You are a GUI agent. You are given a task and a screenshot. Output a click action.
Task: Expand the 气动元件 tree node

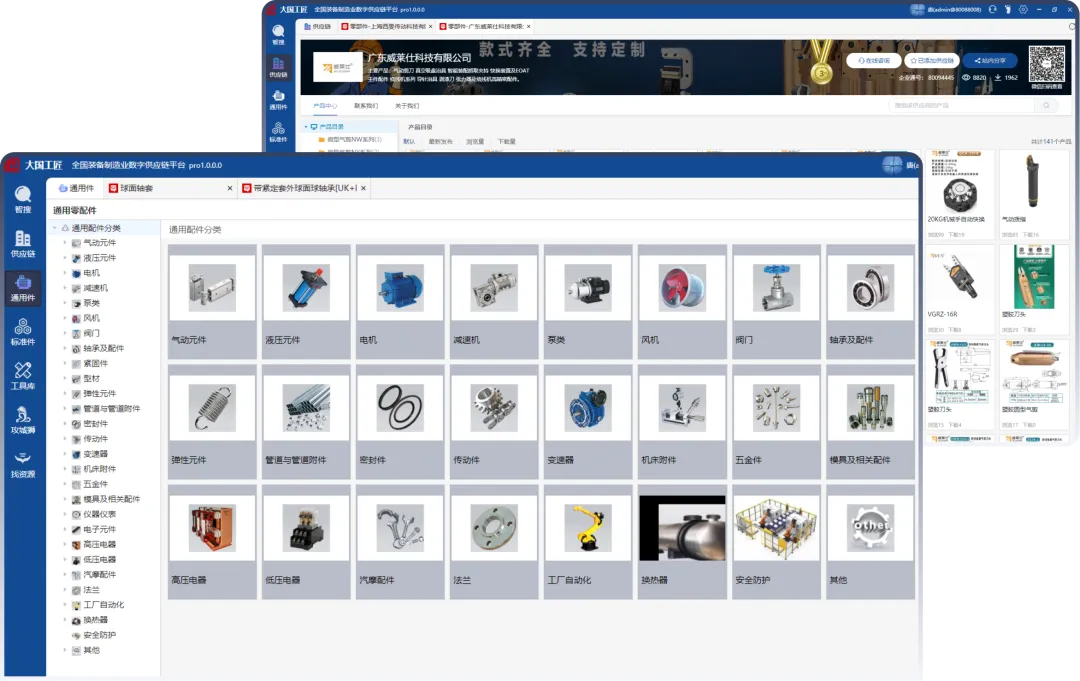click(65, 243)
